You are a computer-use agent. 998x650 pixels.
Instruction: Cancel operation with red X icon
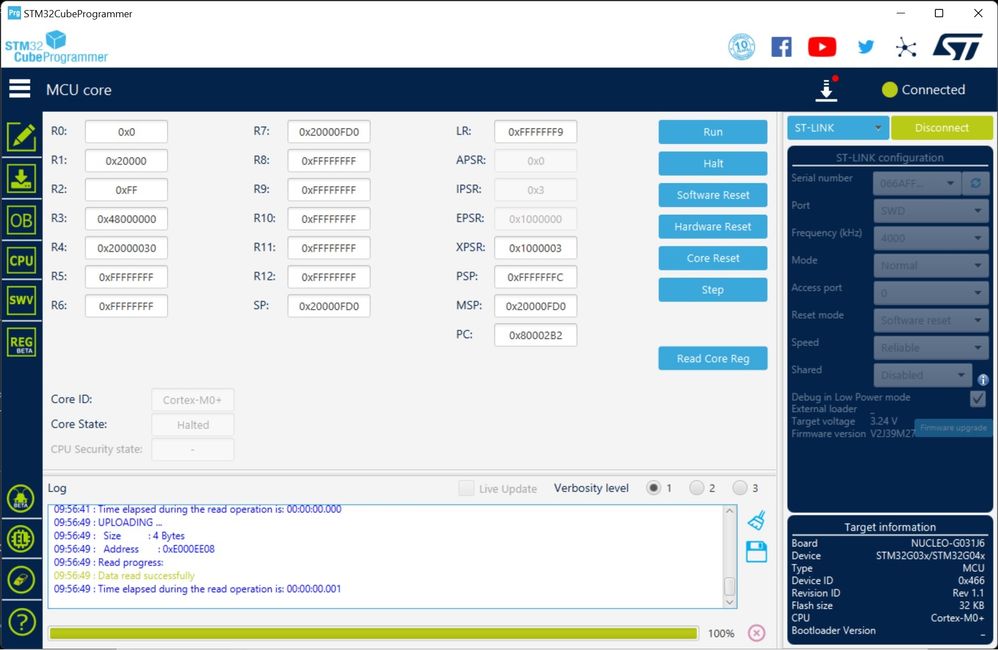point(756,633)
